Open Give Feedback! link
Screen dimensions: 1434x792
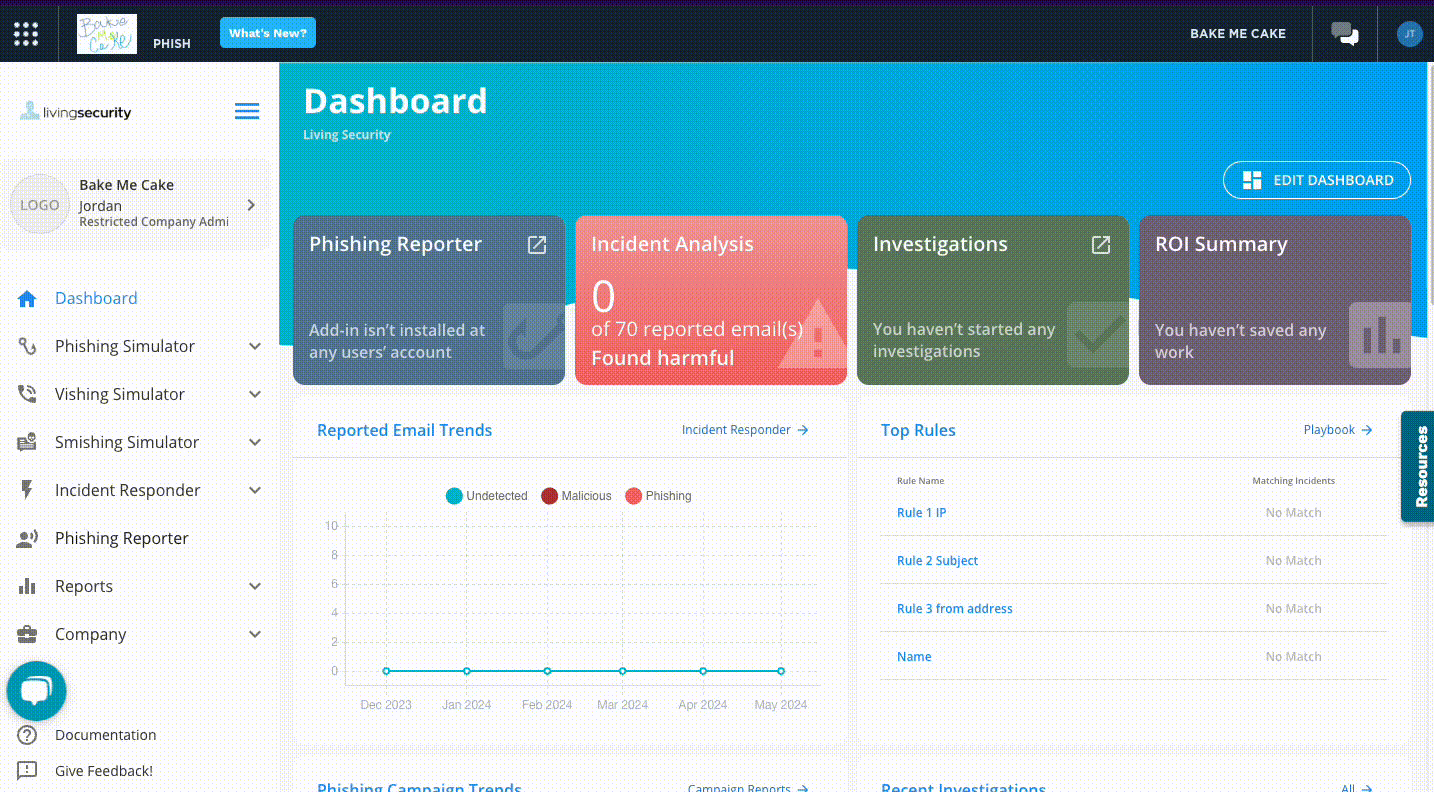tap(104, 771)
